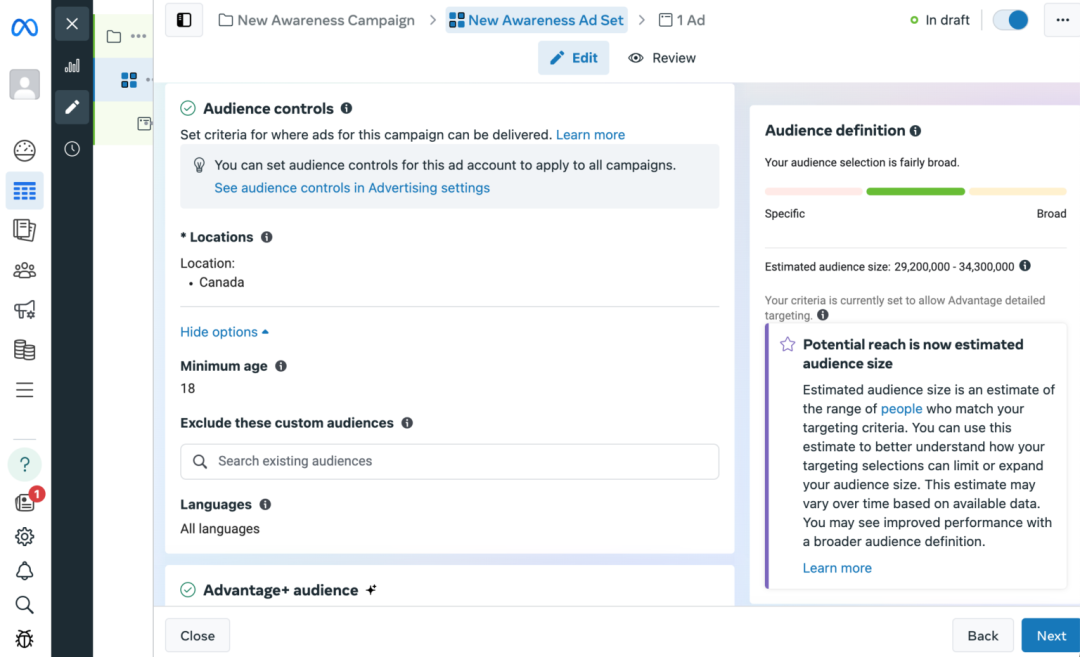
Task: Toggle the ad set draft status switch
Action: tap(1011, 20)
